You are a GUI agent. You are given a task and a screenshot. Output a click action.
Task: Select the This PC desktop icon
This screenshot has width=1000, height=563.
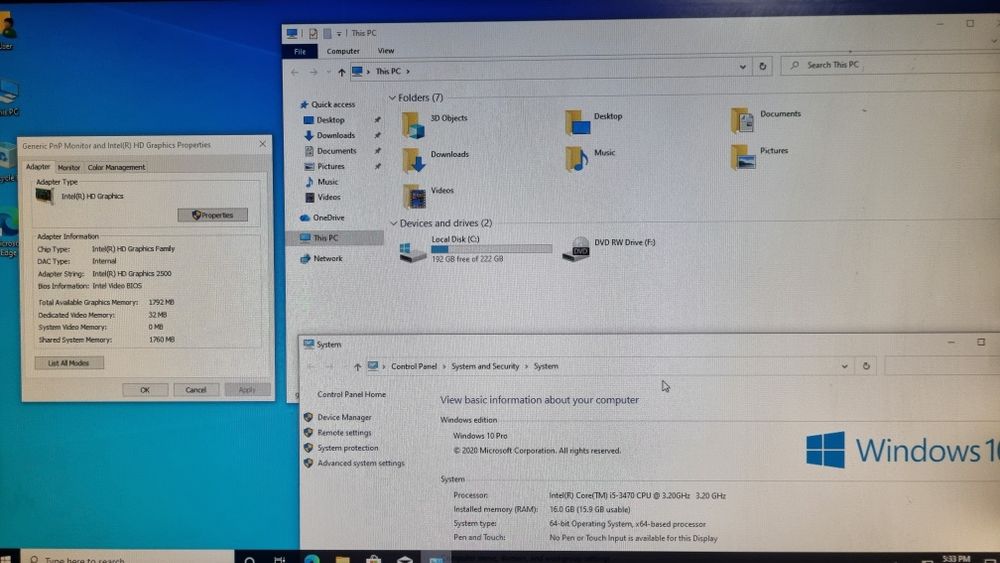[8, 98]
